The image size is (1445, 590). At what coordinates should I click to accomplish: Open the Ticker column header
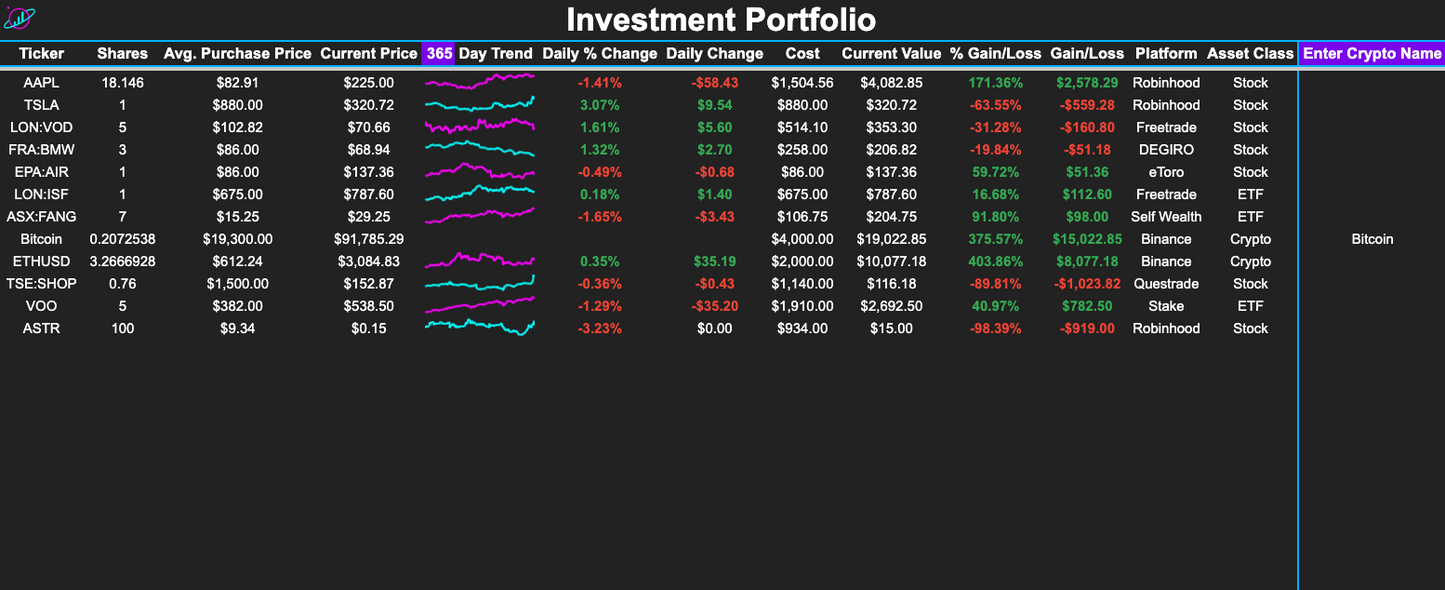pyautogui.click(x=42, y=53)
